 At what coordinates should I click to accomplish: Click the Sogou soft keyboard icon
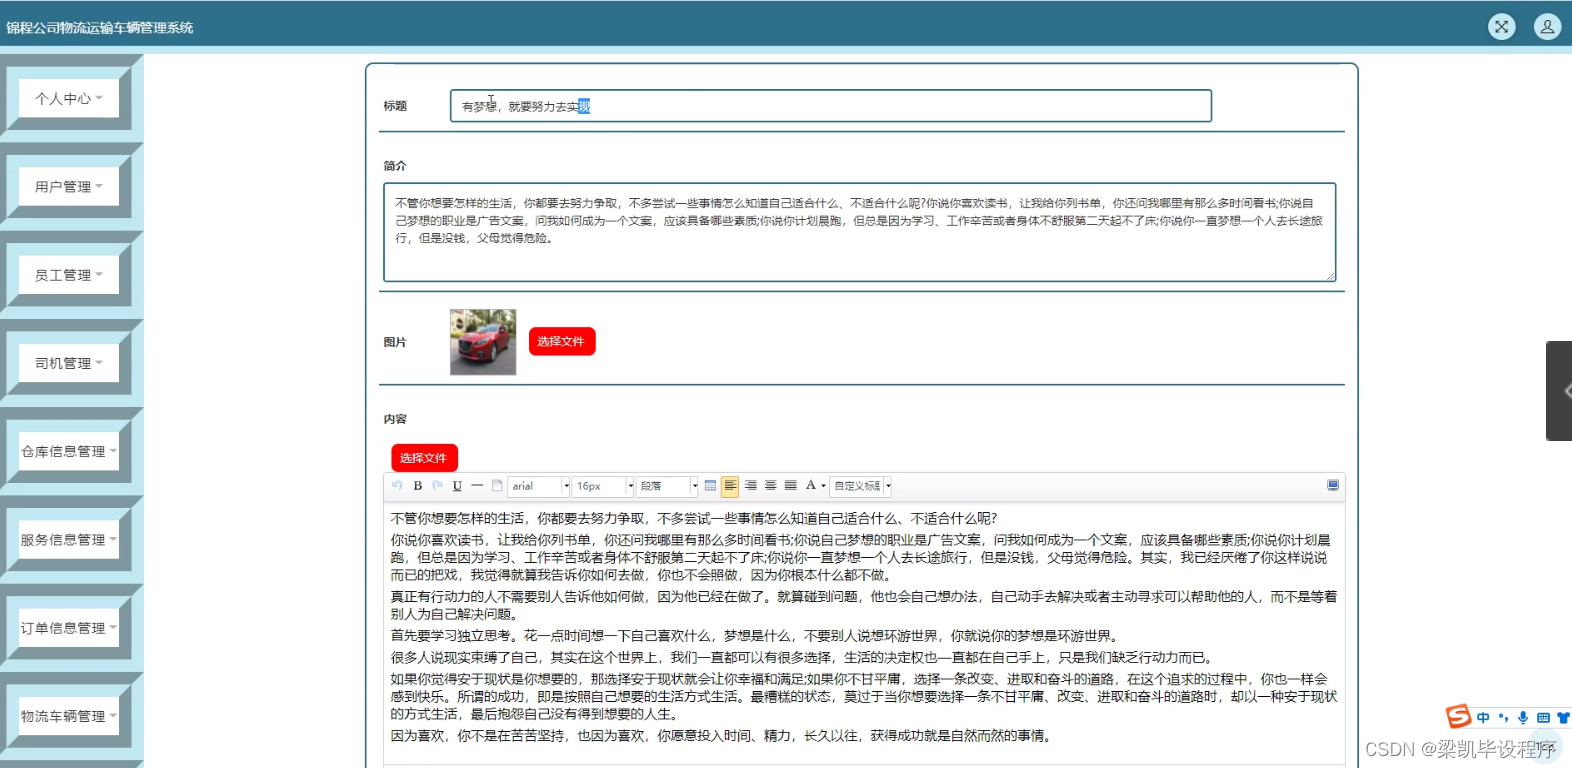pos(1543,718)
